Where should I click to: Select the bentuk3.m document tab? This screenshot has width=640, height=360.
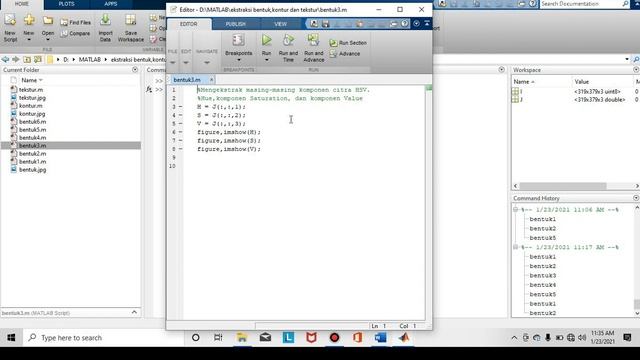point(187,80)
